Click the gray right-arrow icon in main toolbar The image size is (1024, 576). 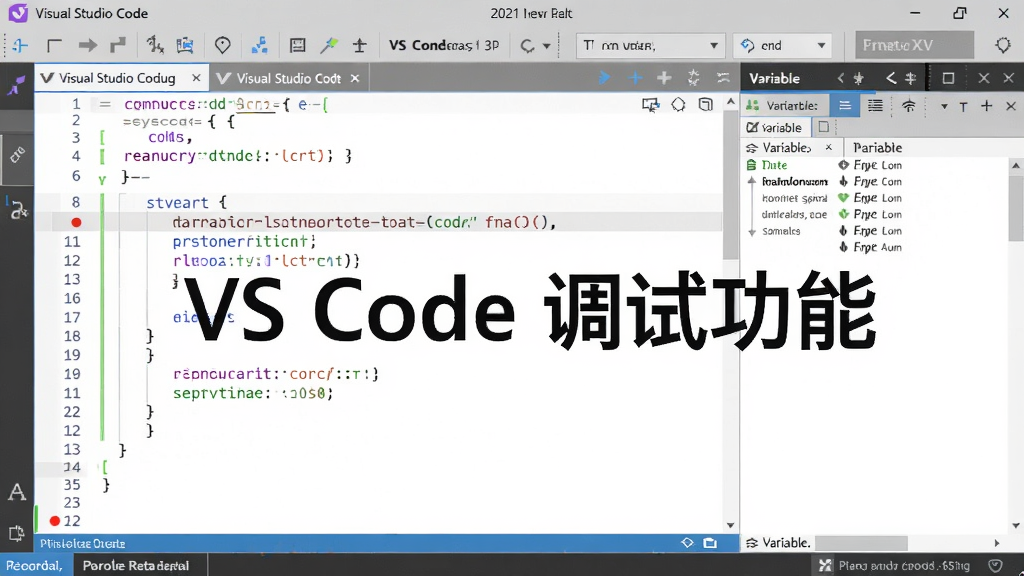tap(88, 45)
